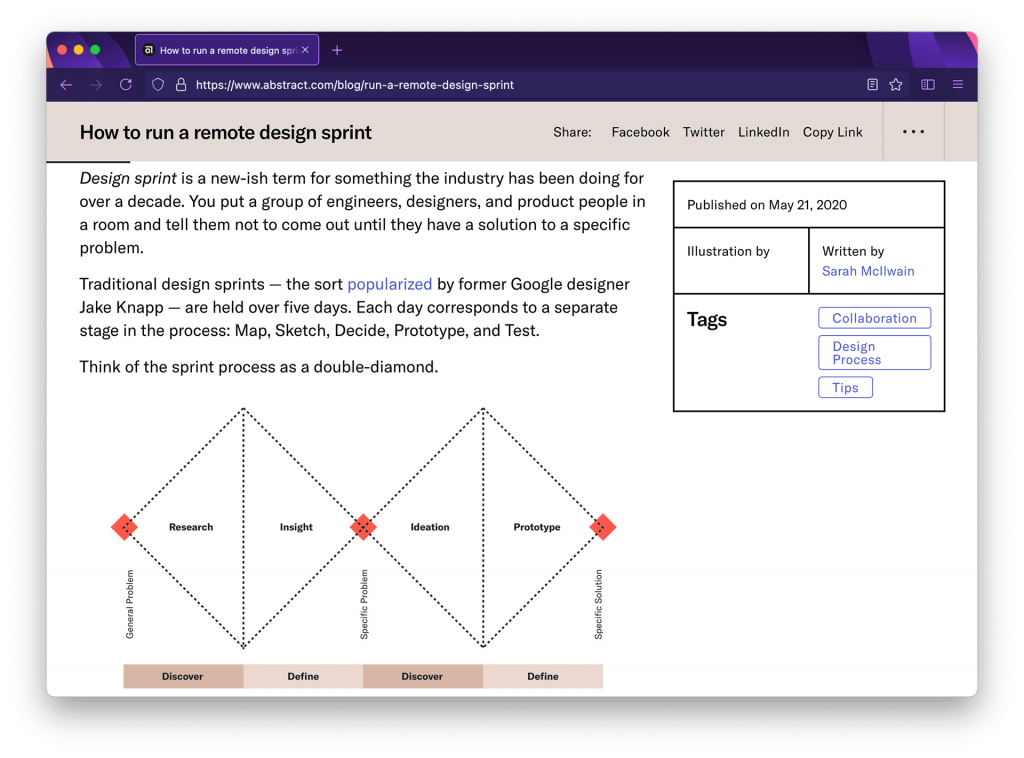Click the 'Tags' heading
Viewport: 1024px width, 758px height.
click(707, 319)
